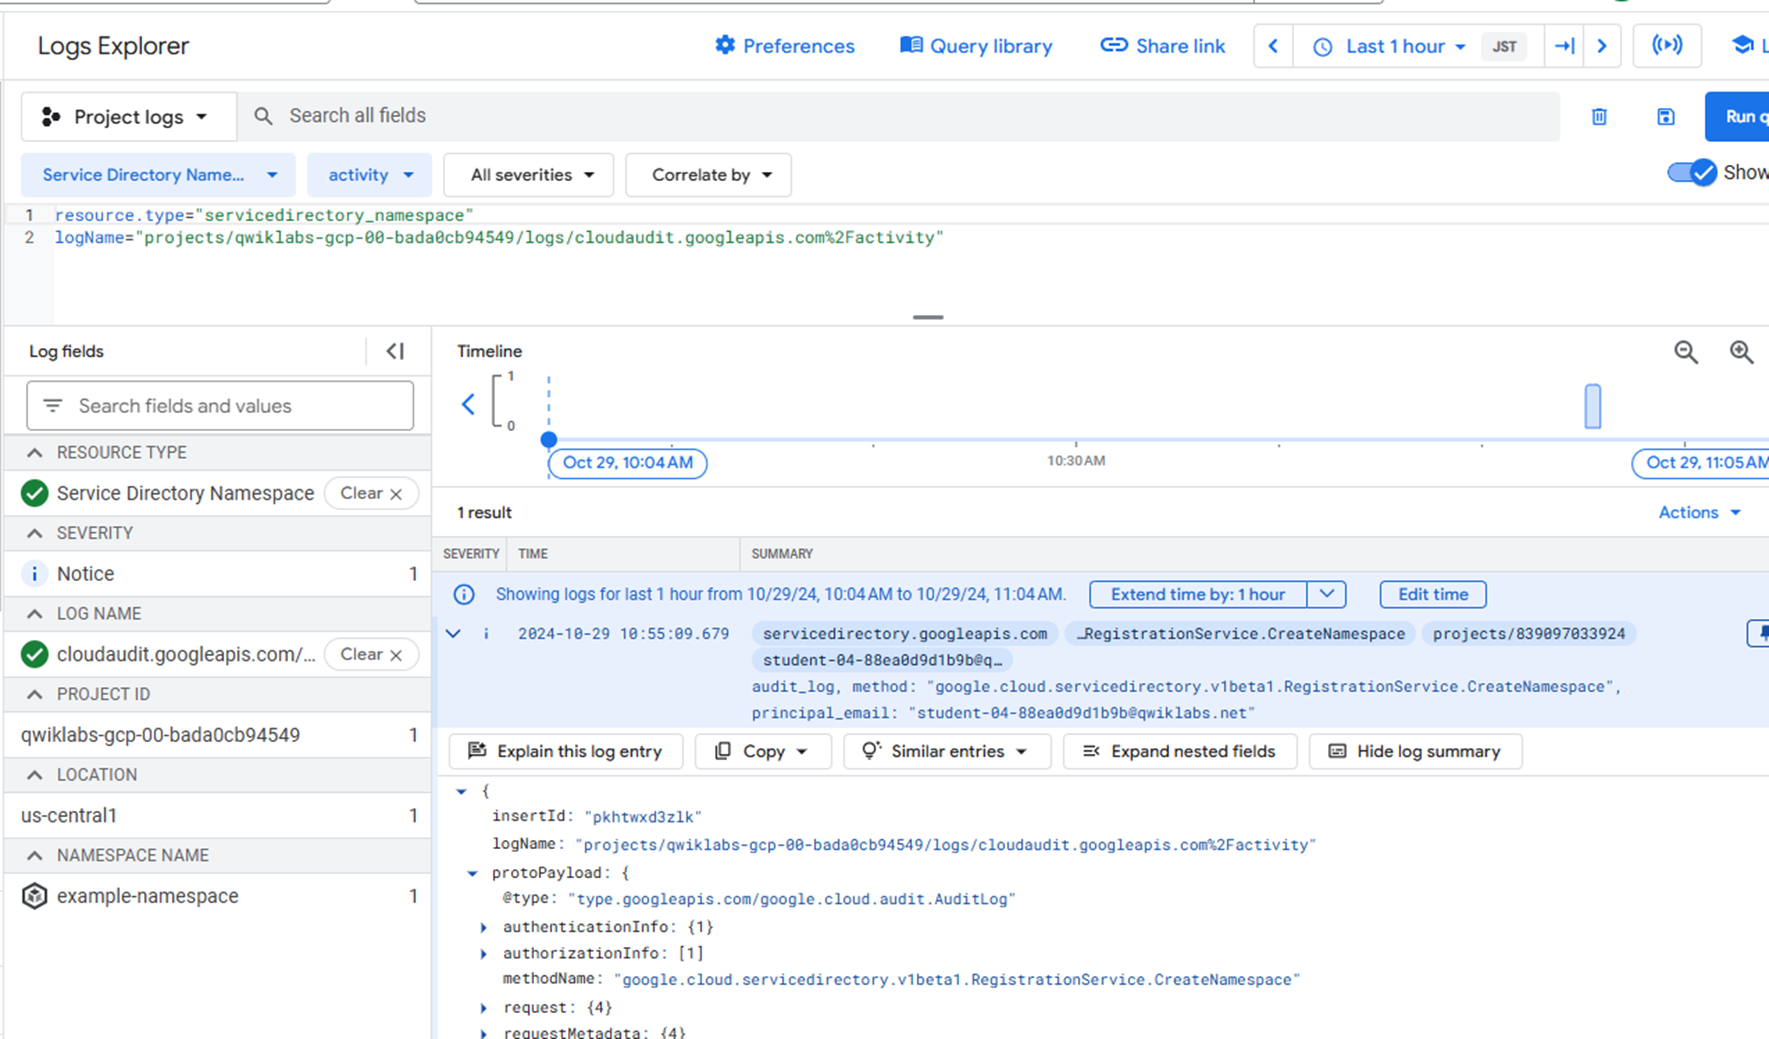Viewport: 1769px width, 1039px height.
Task: Collapse the expanded log entry chevron
Action: pyautogui.click(x=453, y=634)
